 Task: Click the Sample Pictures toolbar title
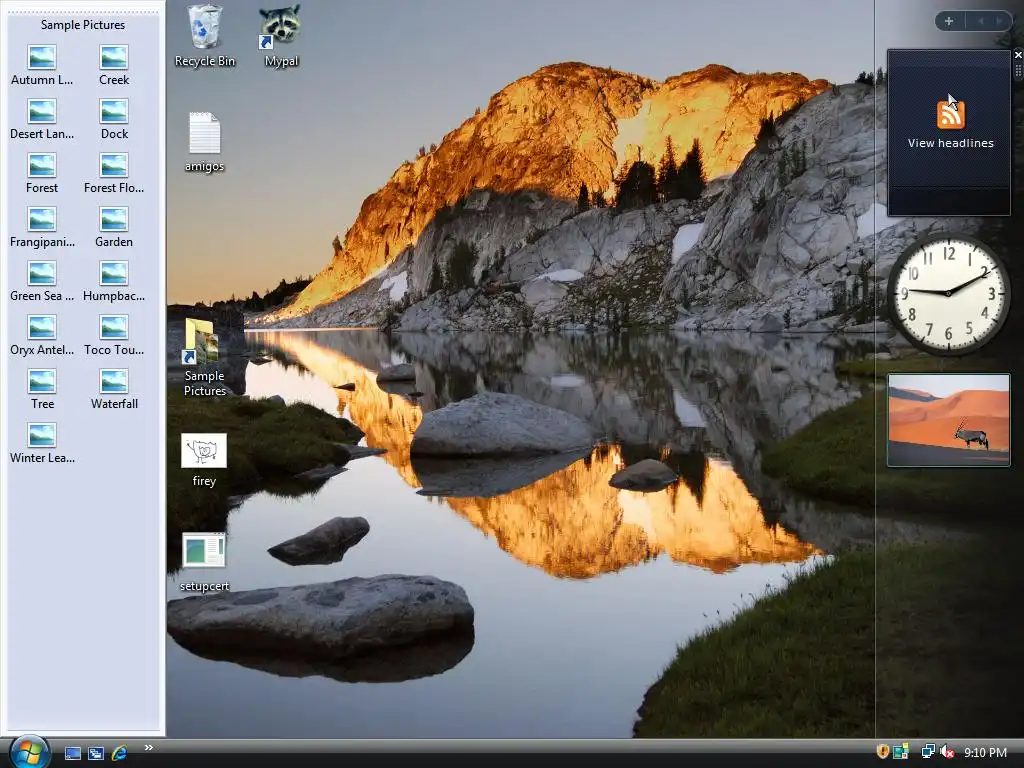point(83,25)
